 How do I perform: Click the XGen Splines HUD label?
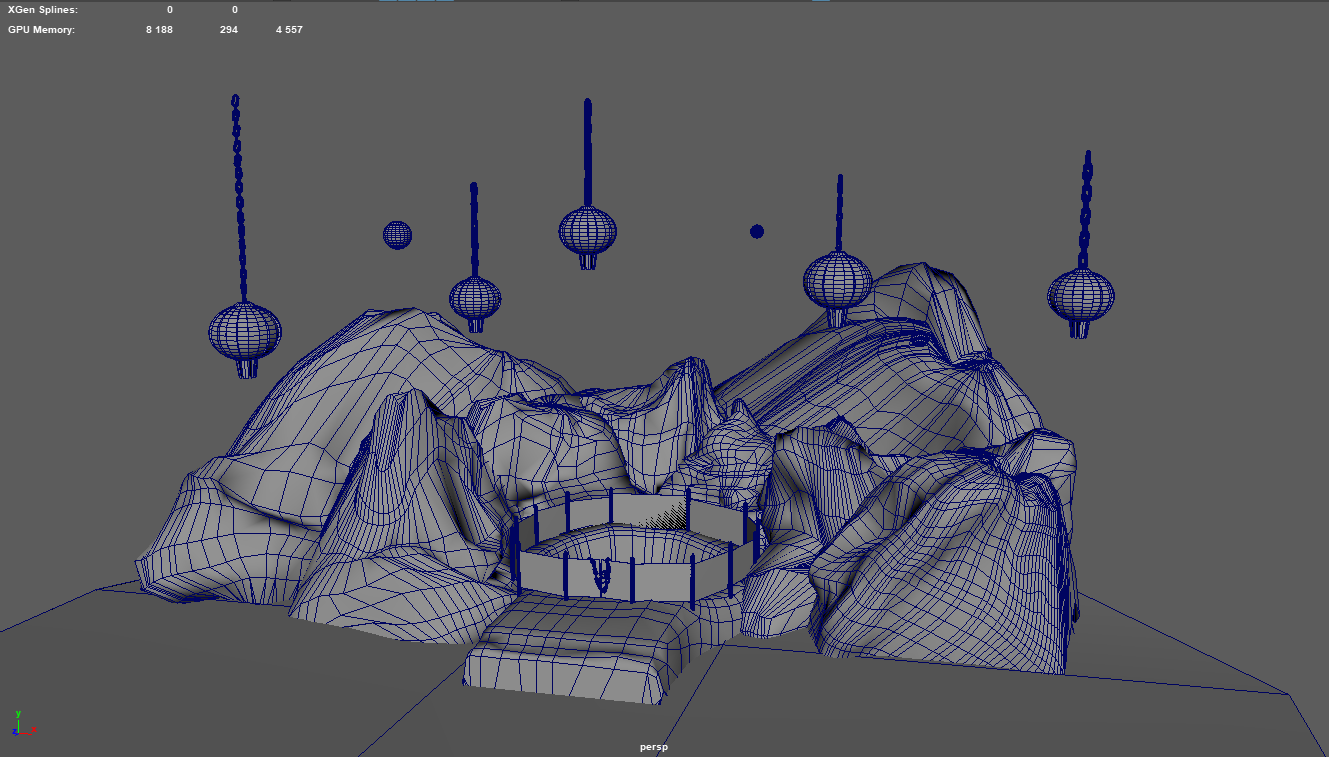point(42,9)
